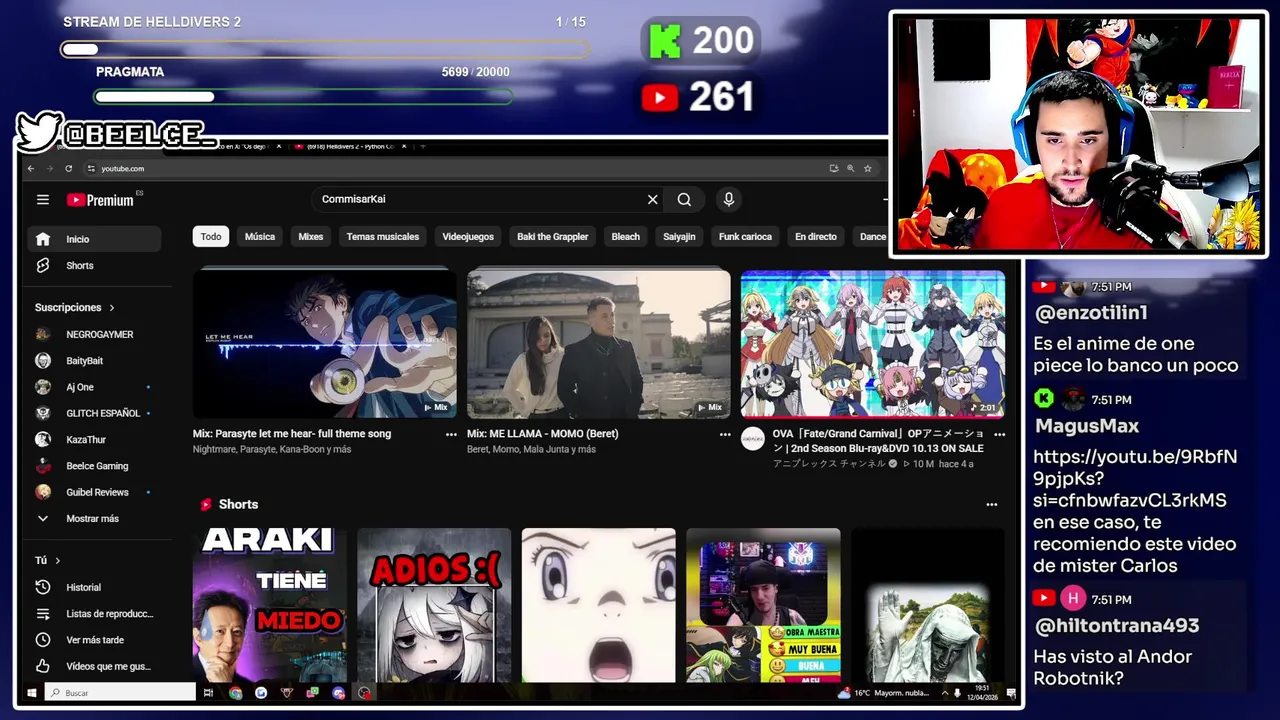Screen dimensions: 1280x720
Task: Open Task View on the taskbar
Action: coord(208,692)
